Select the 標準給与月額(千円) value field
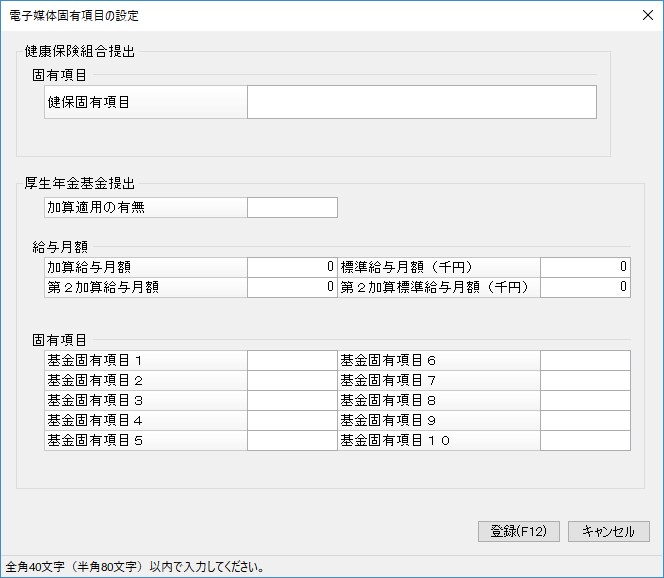 click(585, 267)
